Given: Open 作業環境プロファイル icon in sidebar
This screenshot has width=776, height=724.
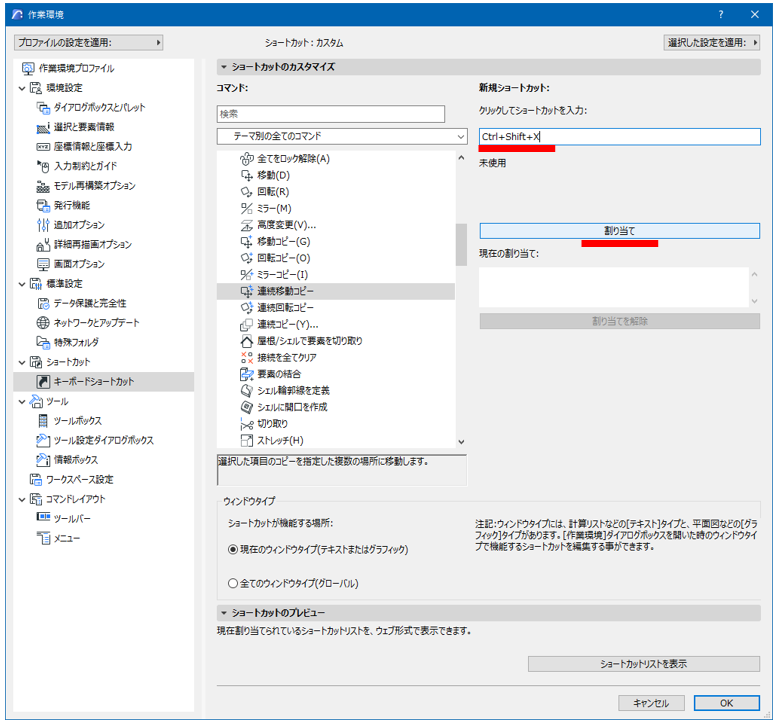Looking at the screenshot, I should point(28,68).
